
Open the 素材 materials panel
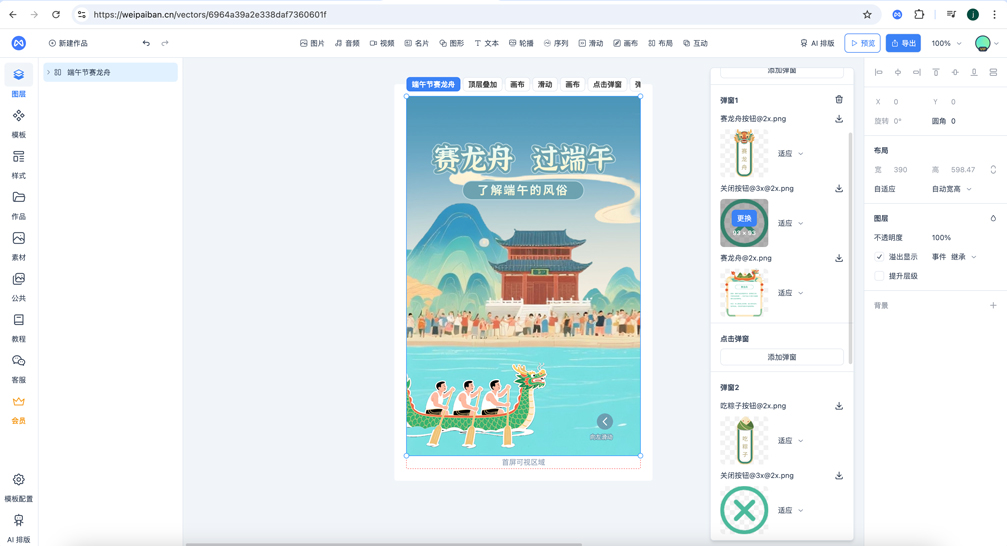tap(18, 244)
